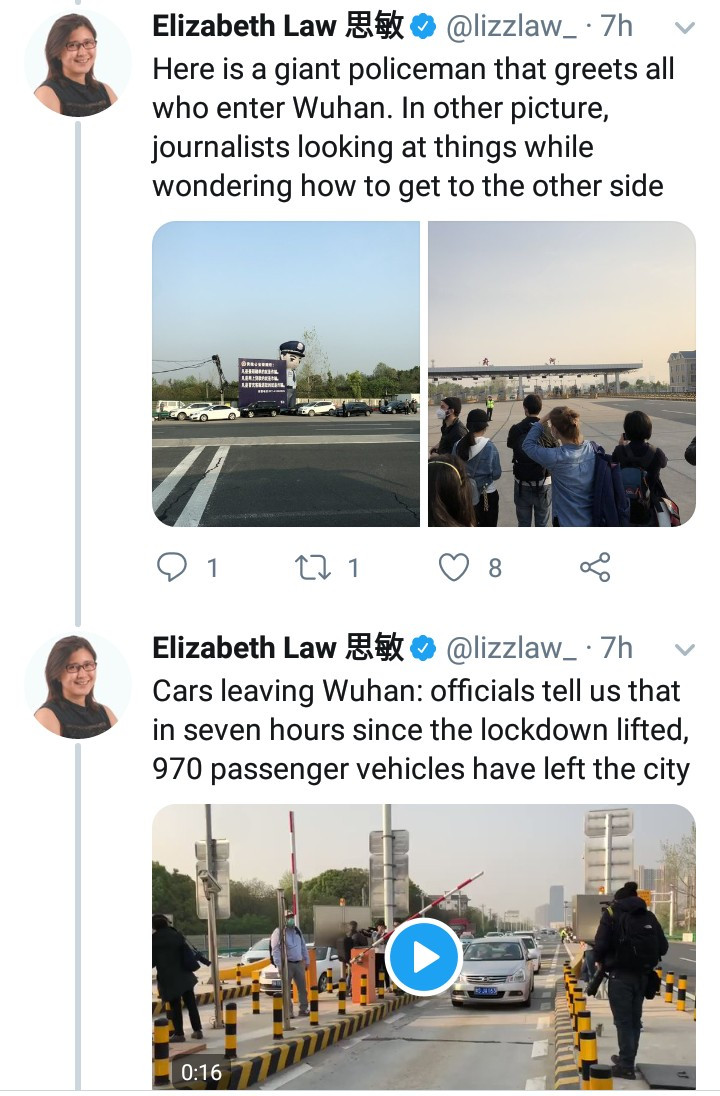
Task: Open @lizzlaw_ handle on second tweet
Action: coord(512,649)
